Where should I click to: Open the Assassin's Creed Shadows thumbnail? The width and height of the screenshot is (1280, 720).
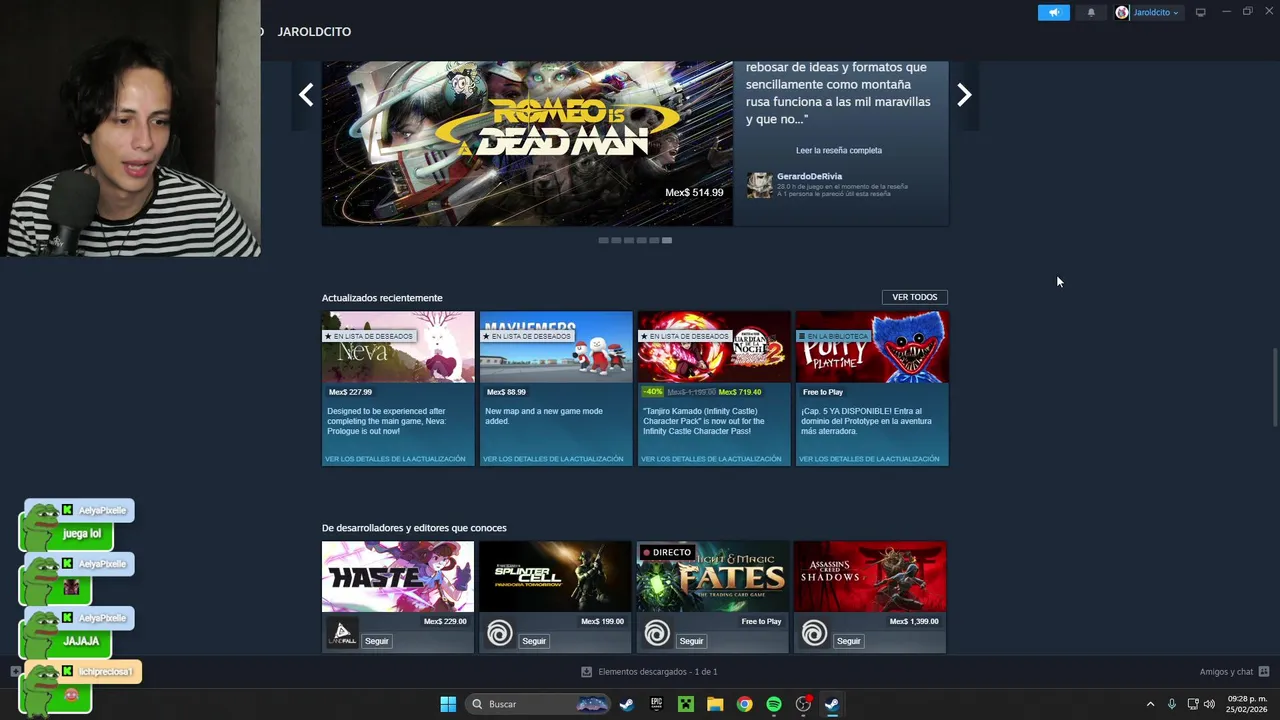pyautogui.click(x=870, y=577)
